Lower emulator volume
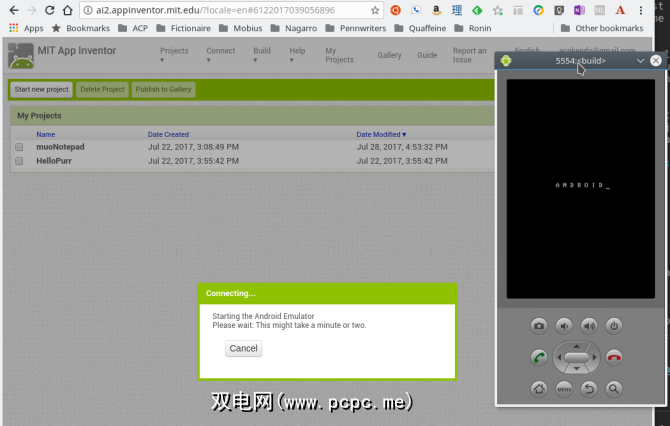The width and height of the screenshot is (670, 426). [564, 326]
